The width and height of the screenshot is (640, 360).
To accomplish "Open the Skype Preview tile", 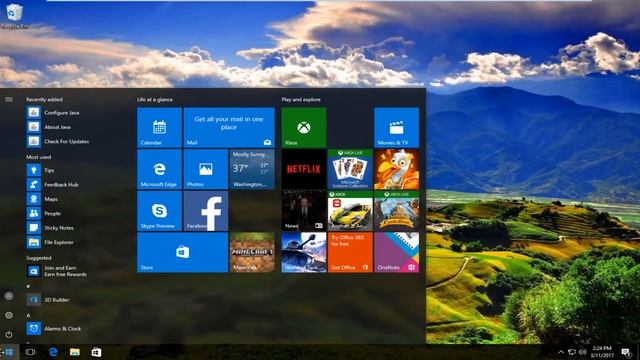I will coord(159,211).
